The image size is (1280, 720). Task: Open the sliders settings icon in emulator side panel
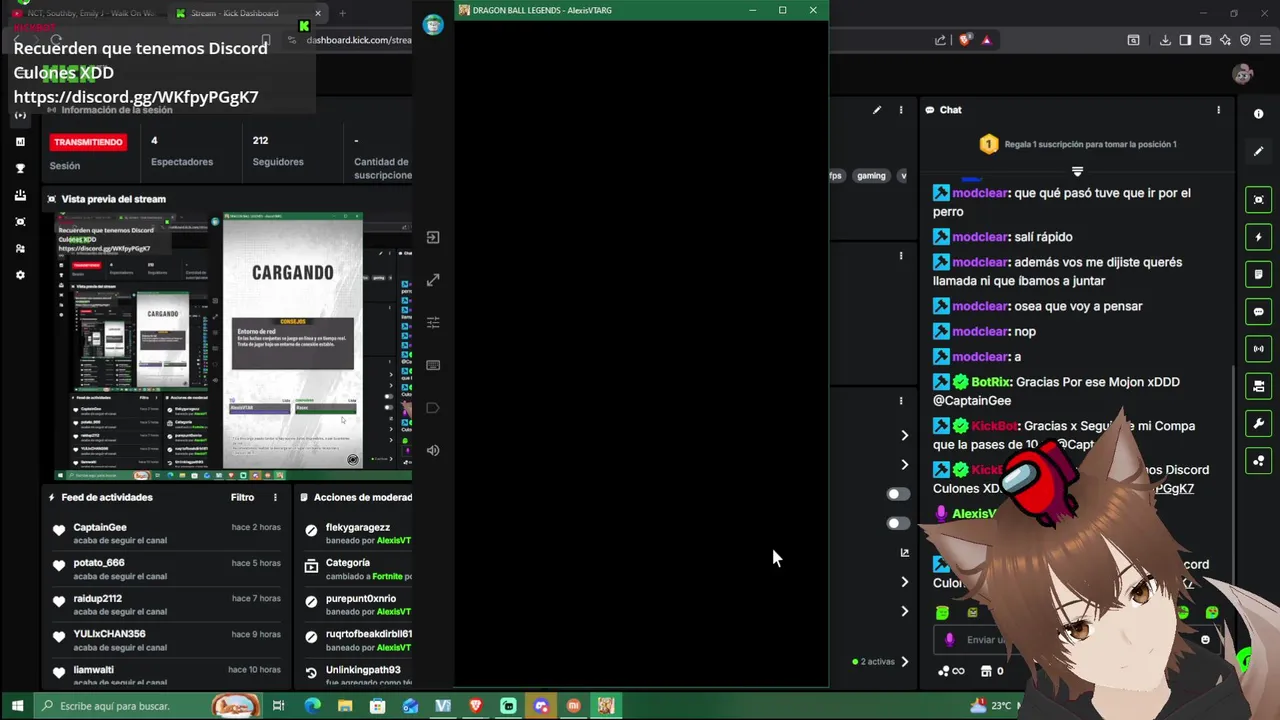tap(433, 322)
